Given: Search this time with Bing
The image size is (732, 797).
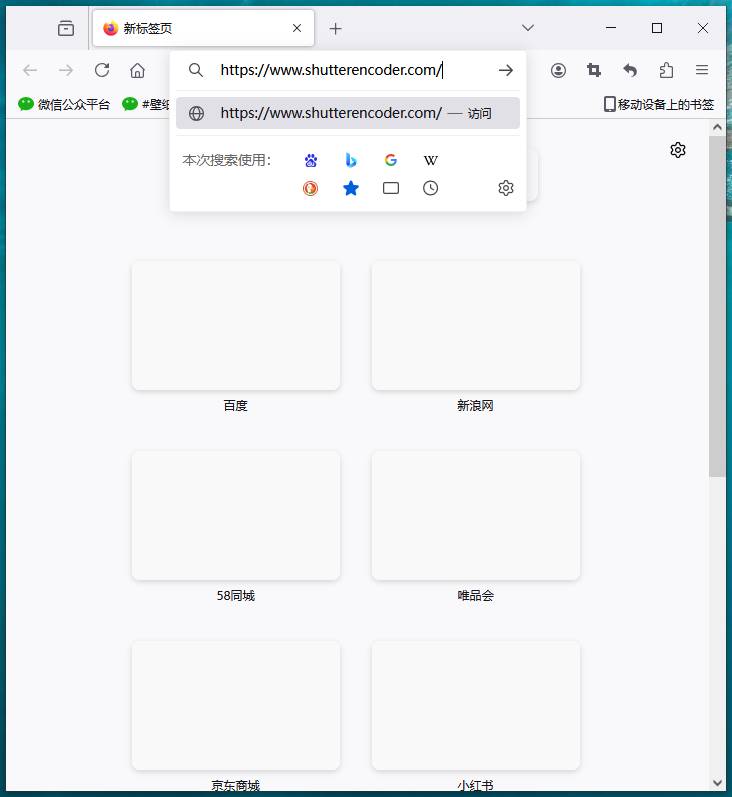Looking at the screenshot, I should (x=351, y=161).
